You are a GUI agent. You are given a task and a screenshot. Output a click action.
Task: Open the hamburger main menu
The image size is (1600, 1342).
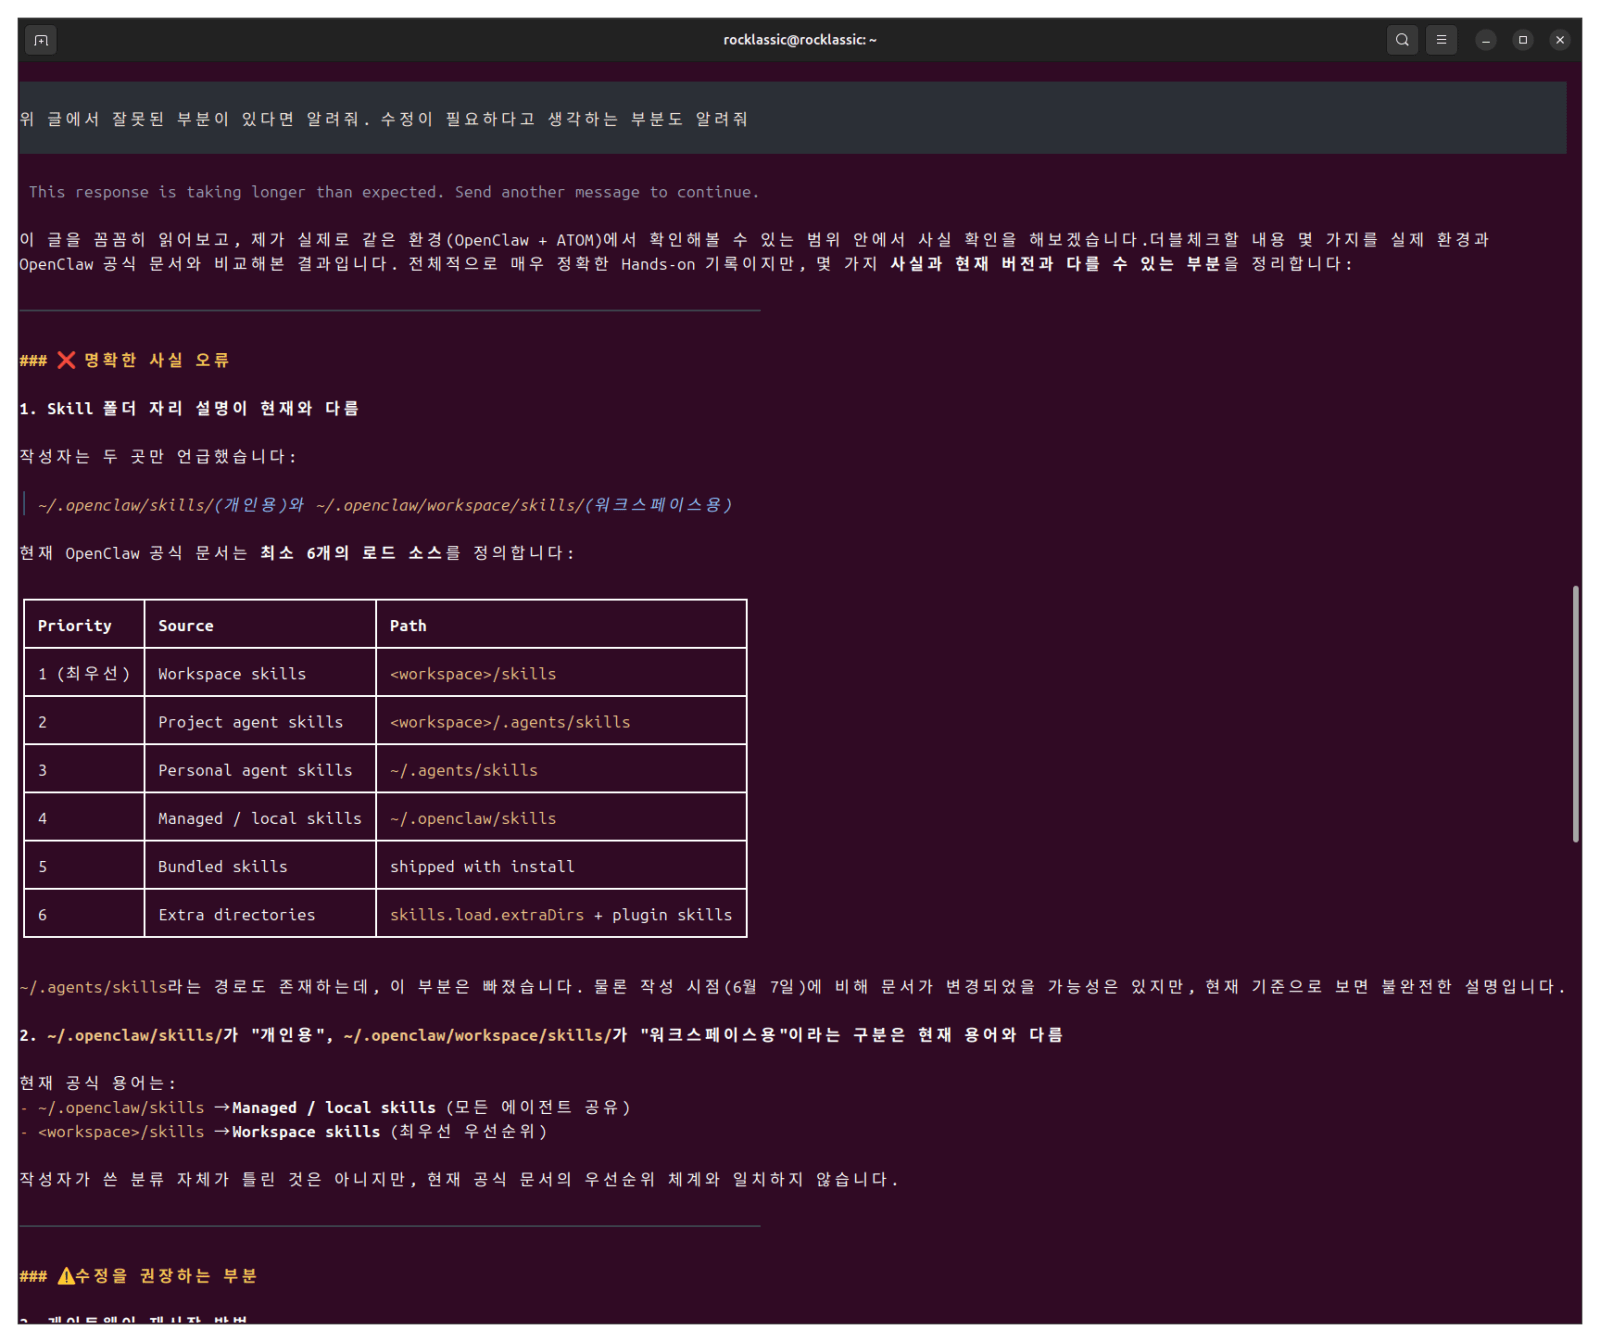[x=1441, y=40]
